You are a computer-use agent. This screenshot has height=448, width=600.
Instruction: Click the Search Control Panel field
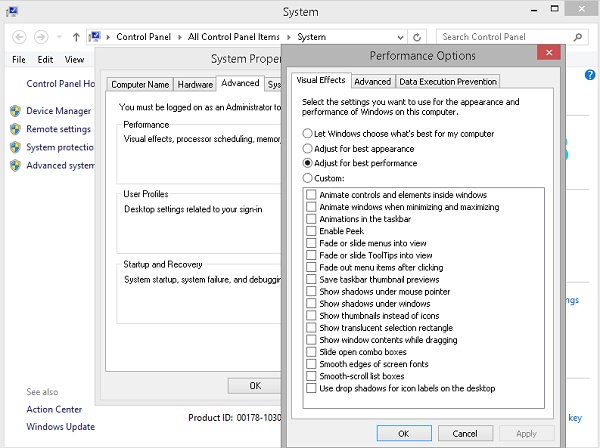508,37
